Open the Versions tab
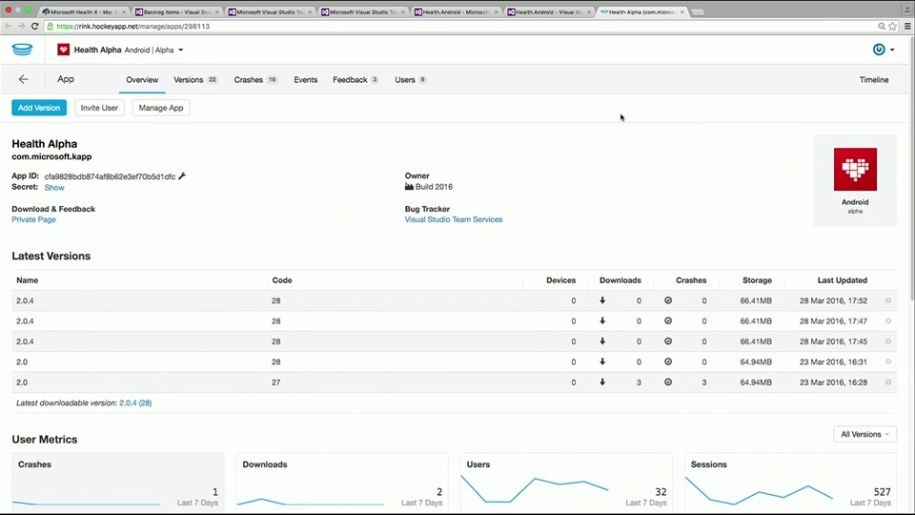 (x=195, y=80)
